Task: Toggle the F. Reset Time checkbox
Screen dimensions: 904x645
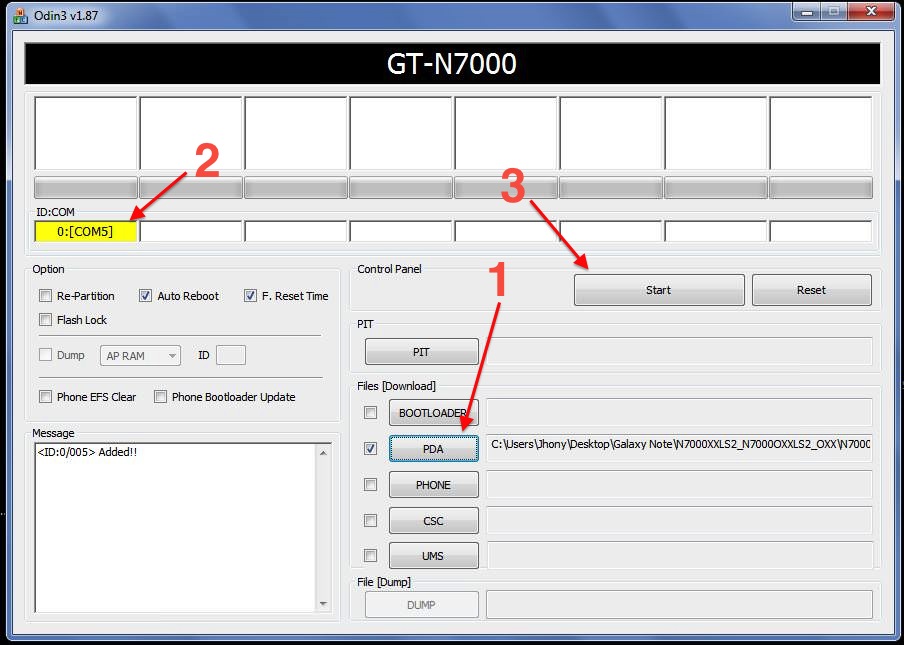Action: pyautogui.click(x=251, y=296)
